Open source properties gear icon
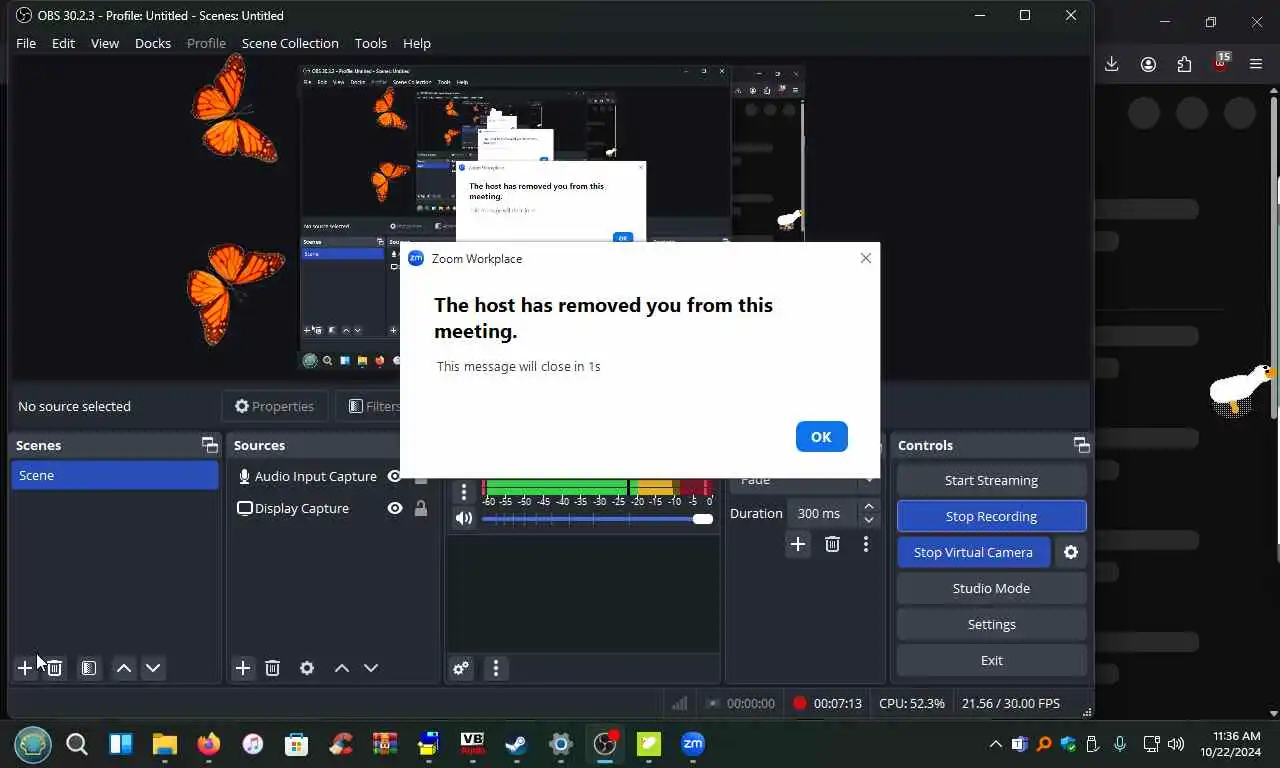This screenshot has width=1280, height=768. coord(307,668)
